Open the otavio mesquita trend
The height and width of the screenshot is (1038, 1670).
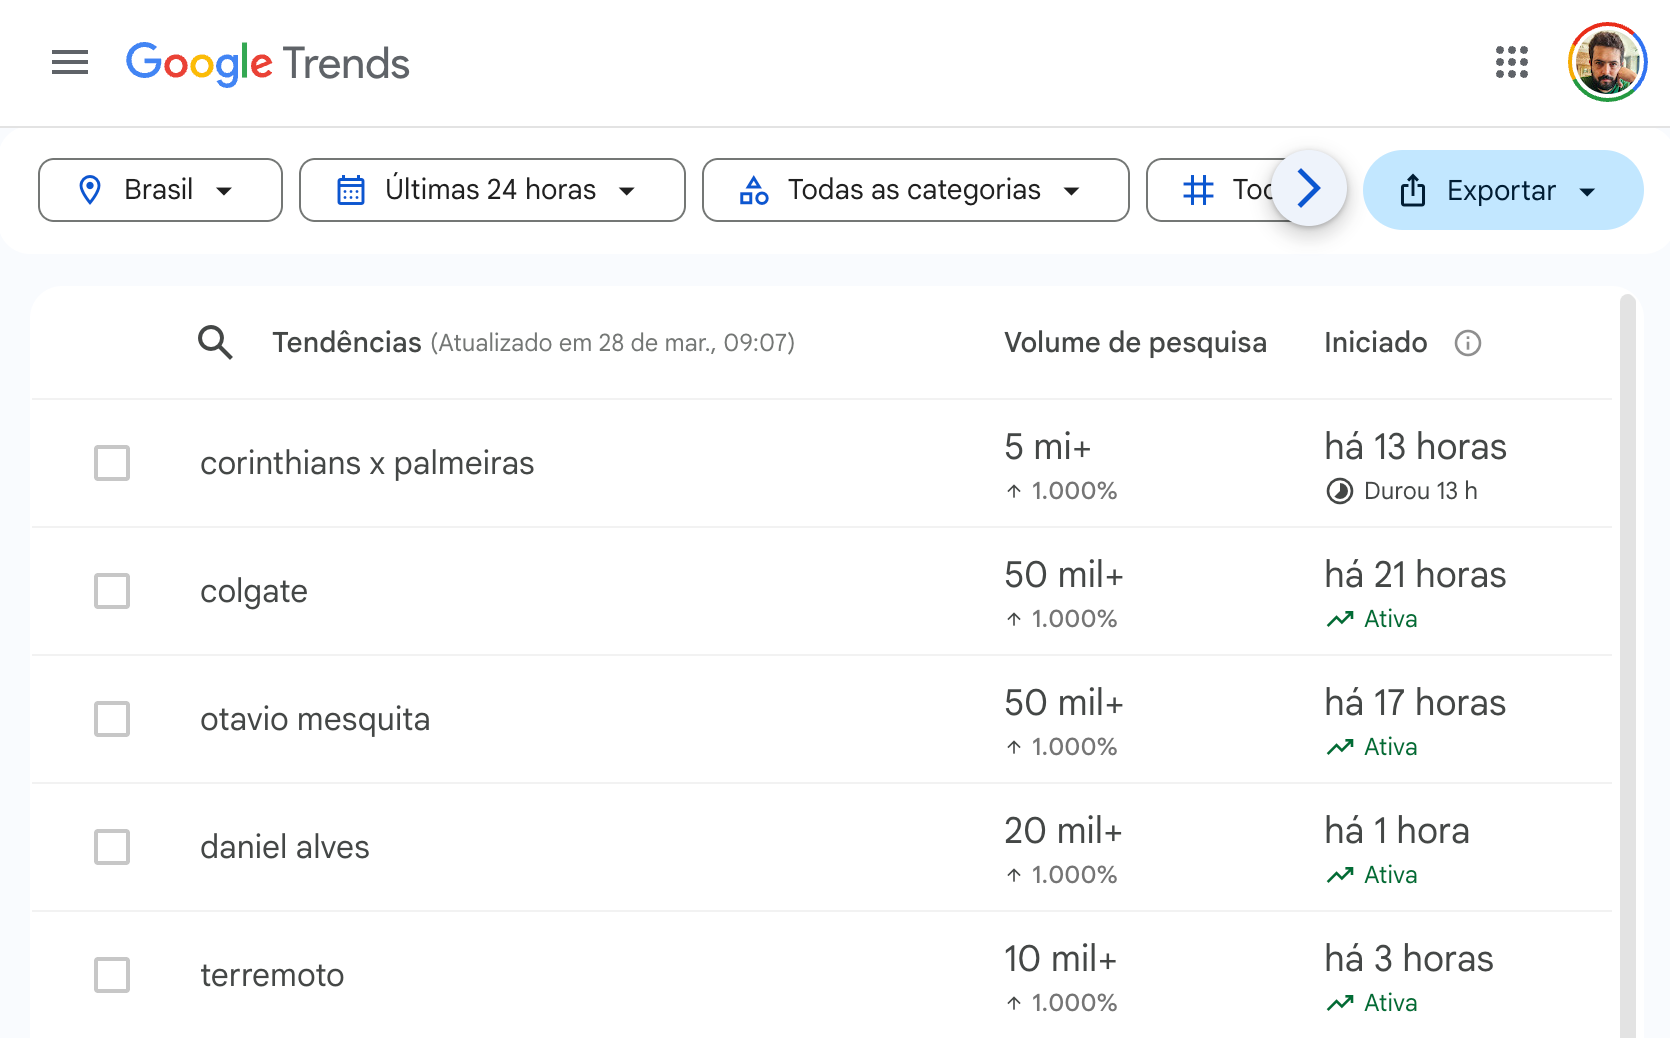click(x=315, y=719)
